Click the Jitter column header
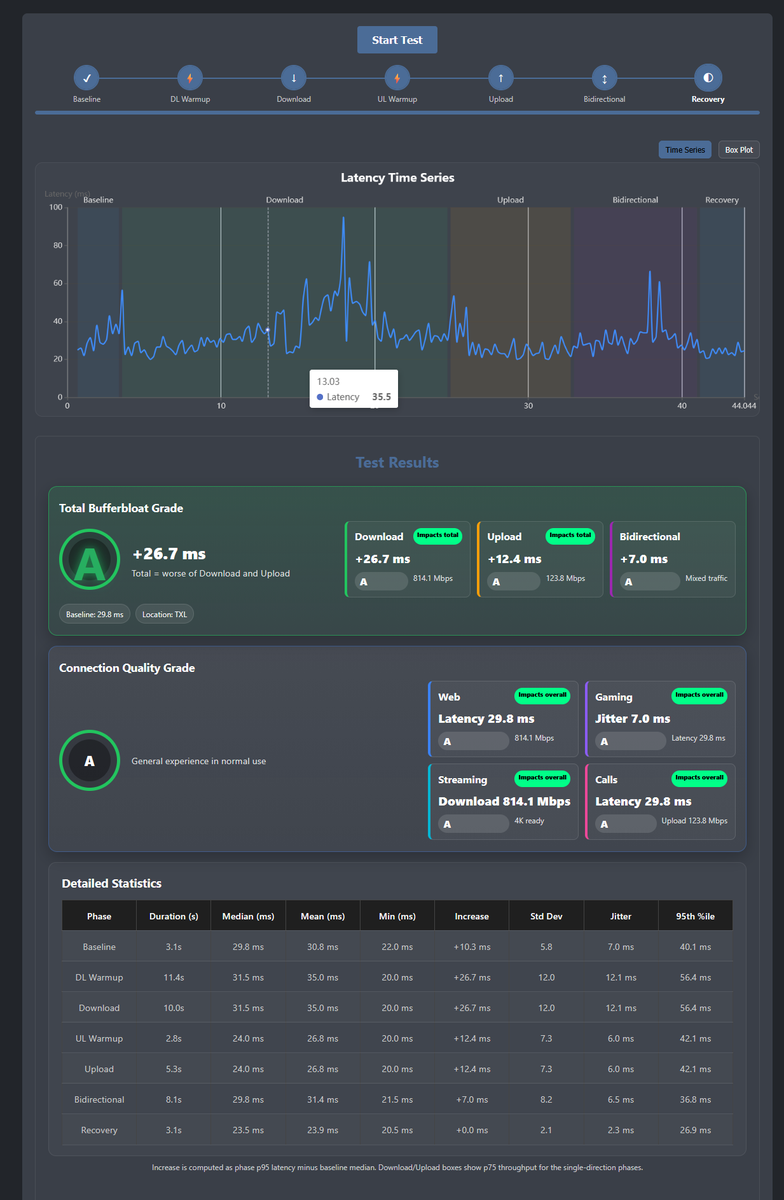 pyautogui.click(x=621, y=915)
